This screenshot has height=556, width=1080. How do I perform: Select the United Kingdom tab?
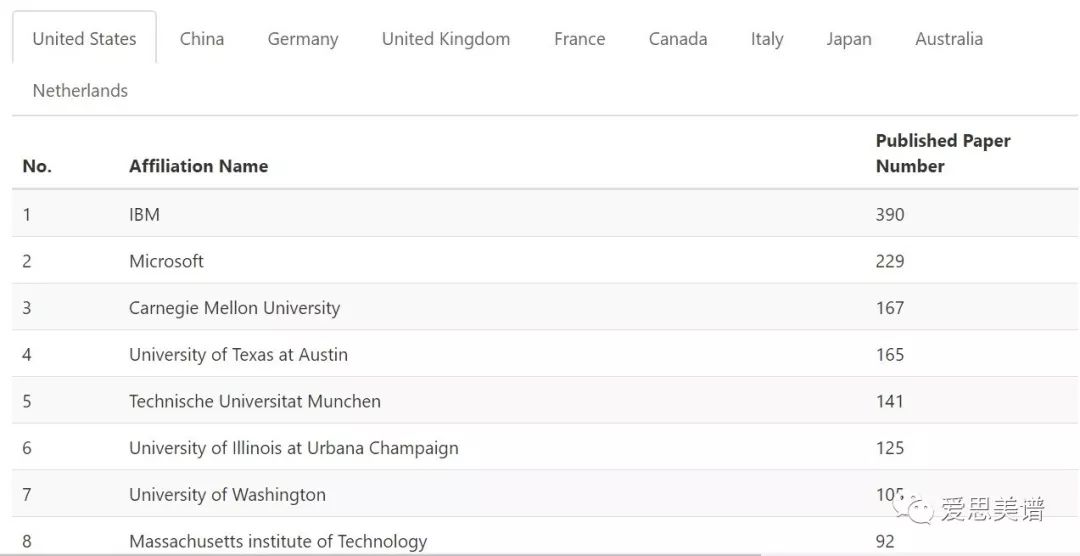click(446, 39)
